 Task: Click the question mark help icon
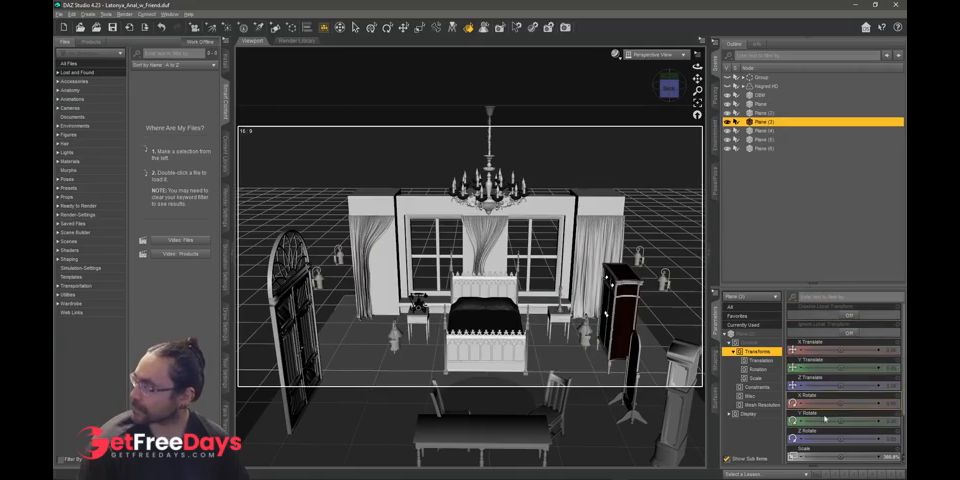898,28
